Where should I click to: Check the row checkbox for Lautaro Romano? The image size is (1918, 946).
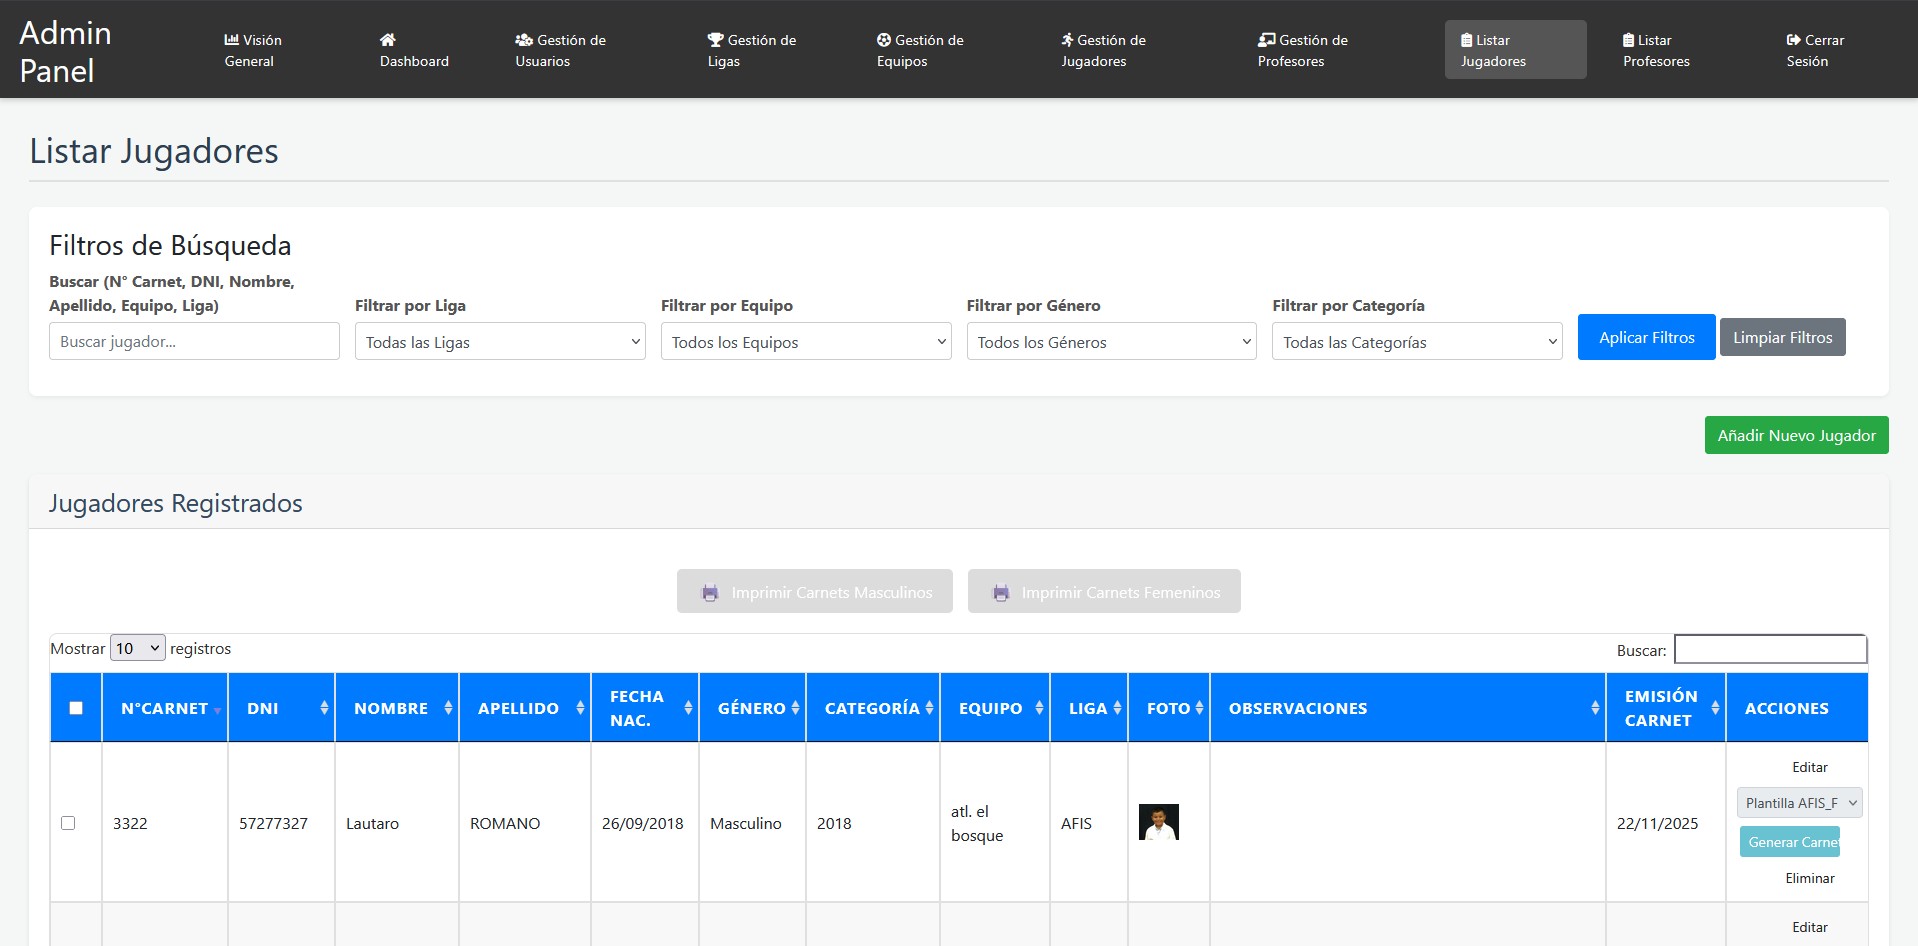[x=68, y=823]
